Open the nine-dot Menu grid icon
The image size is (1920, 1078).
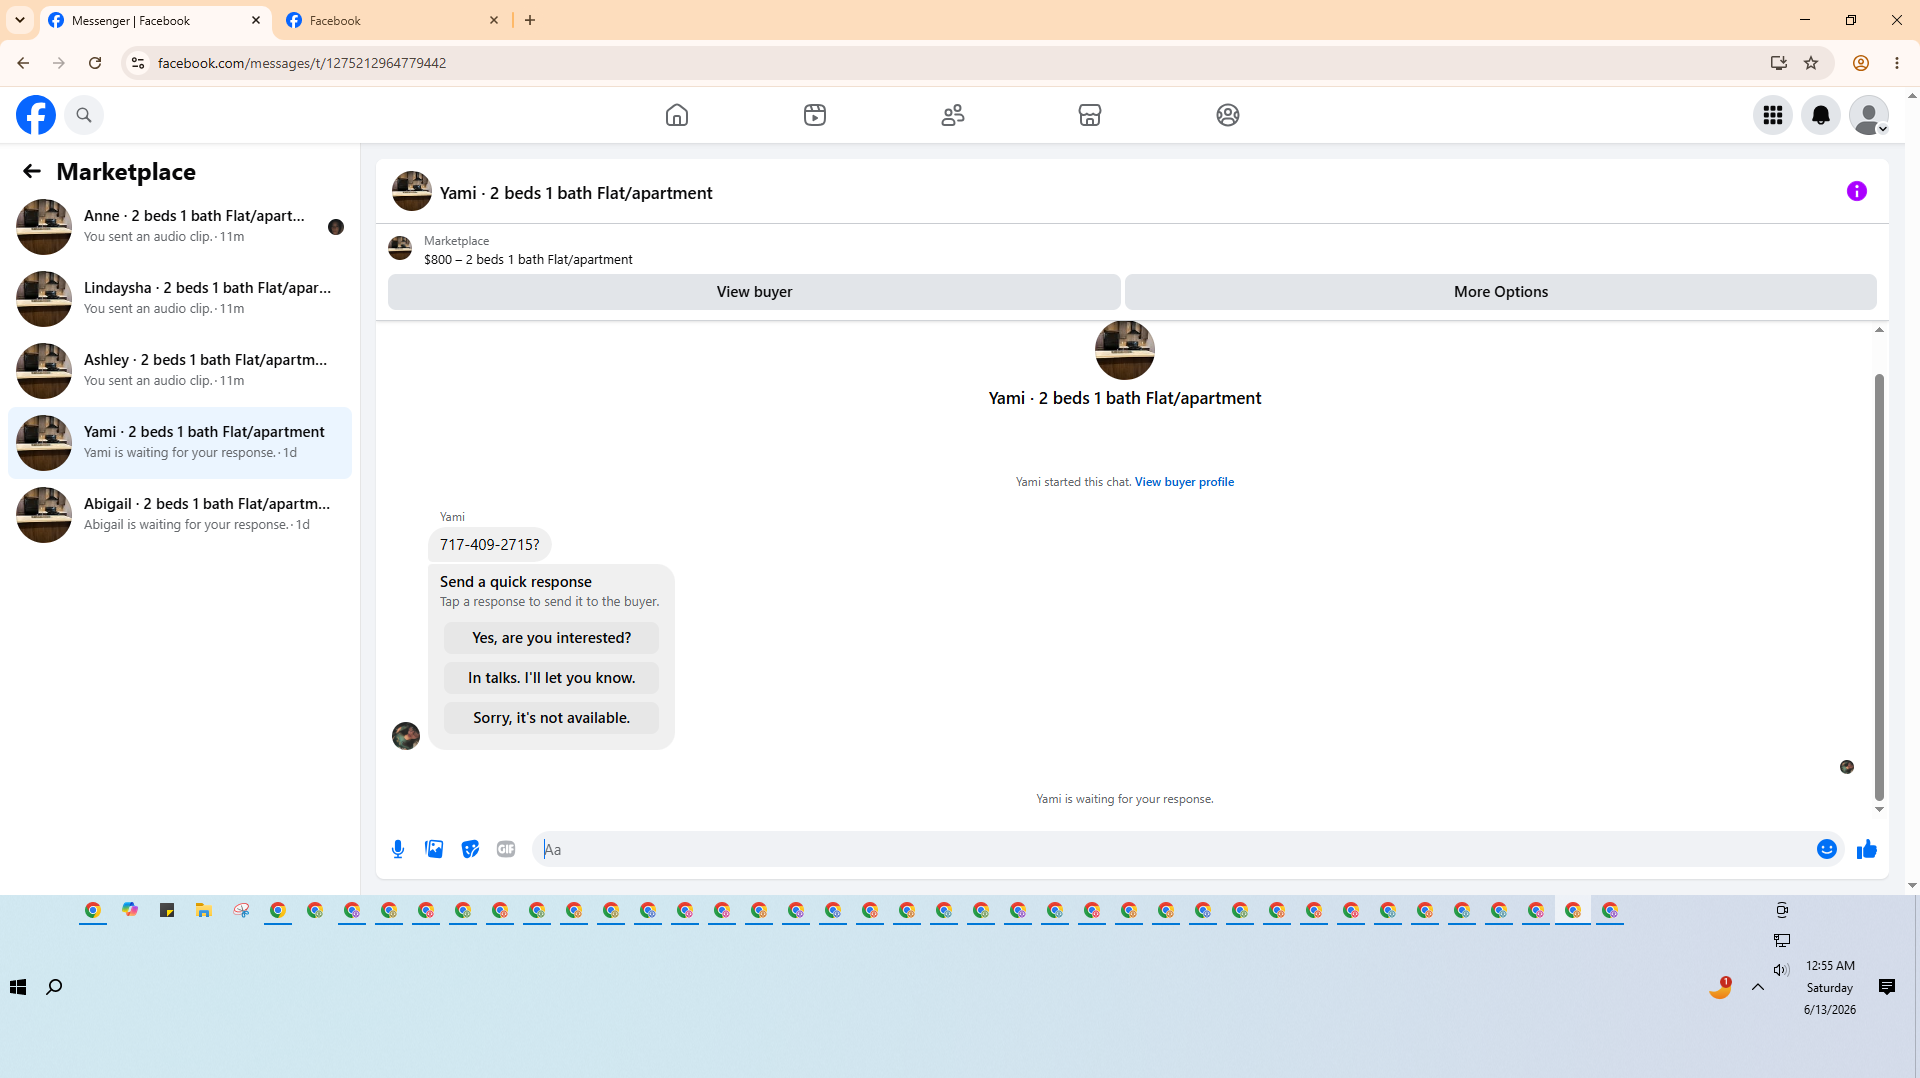point(1773,115)
